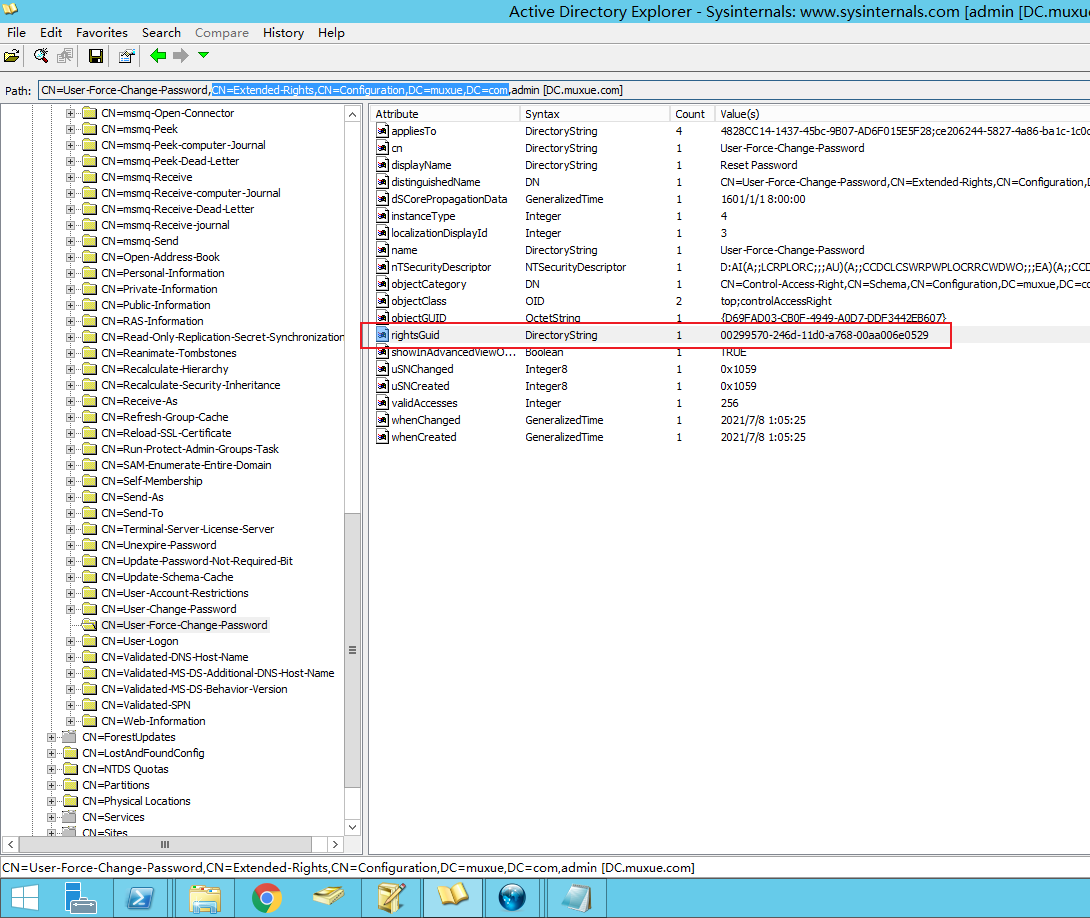The width and height of the screenshot is (1090, 918).
Task: Expand the CN=msmq-Open-Connector node
Action: pyautogui.click(x=70, y=113)
